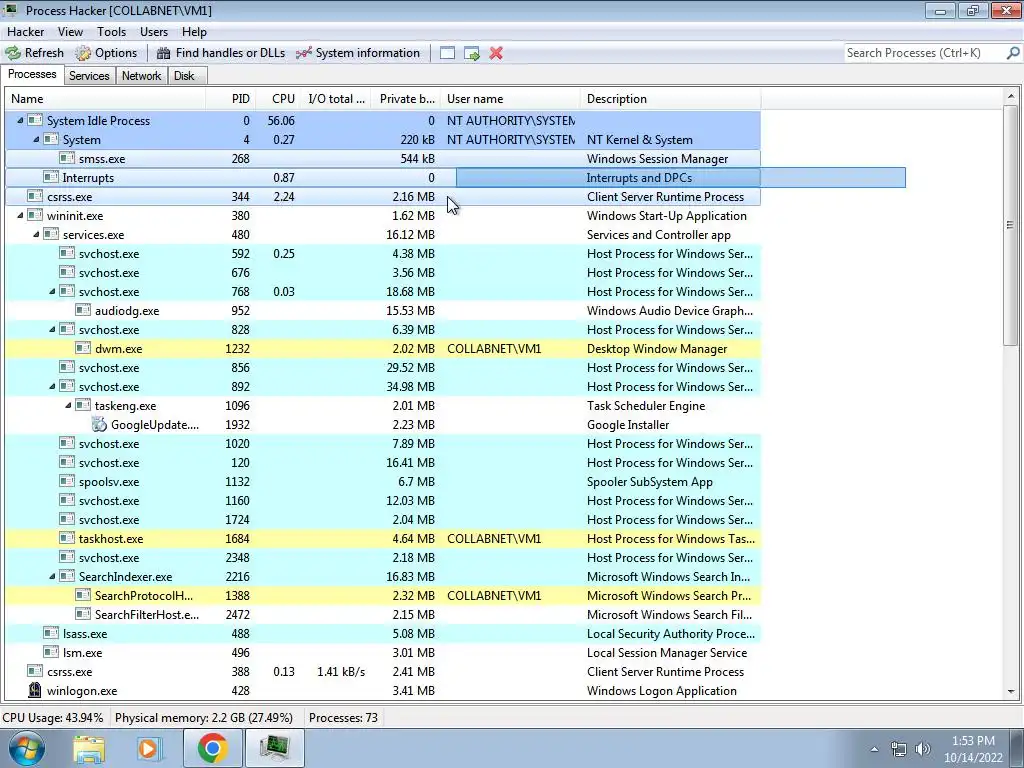This screenshot has height=768, width=1024.
Task: Click the red X terminate icon
Action: (496, 53)
